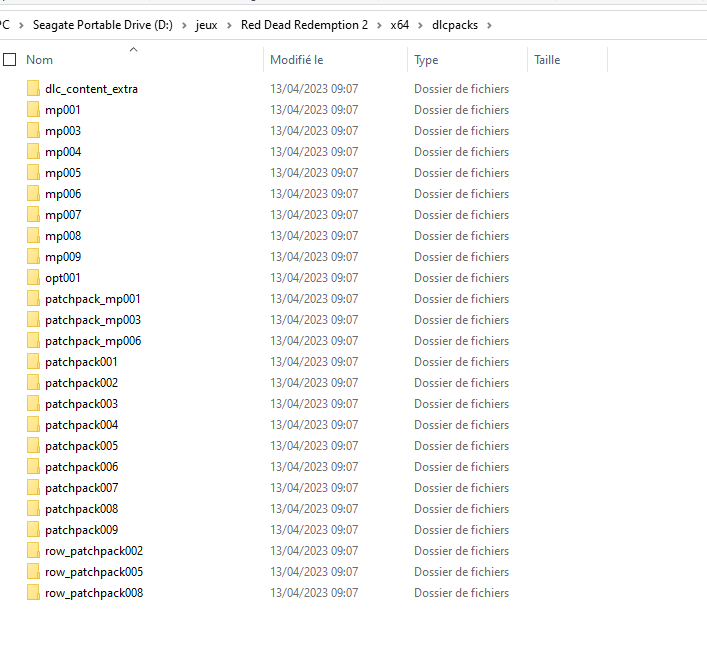
Task: Select the patchpack007 folder name
Action: tap(82, 488)
